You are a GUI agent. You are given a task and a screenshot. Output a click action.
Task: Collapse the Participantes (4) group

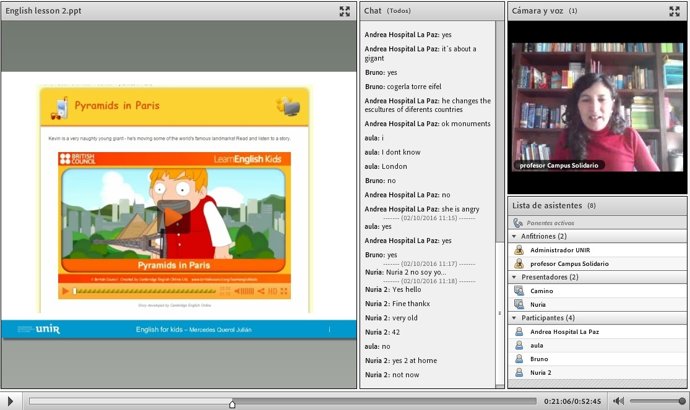[515, 318]
